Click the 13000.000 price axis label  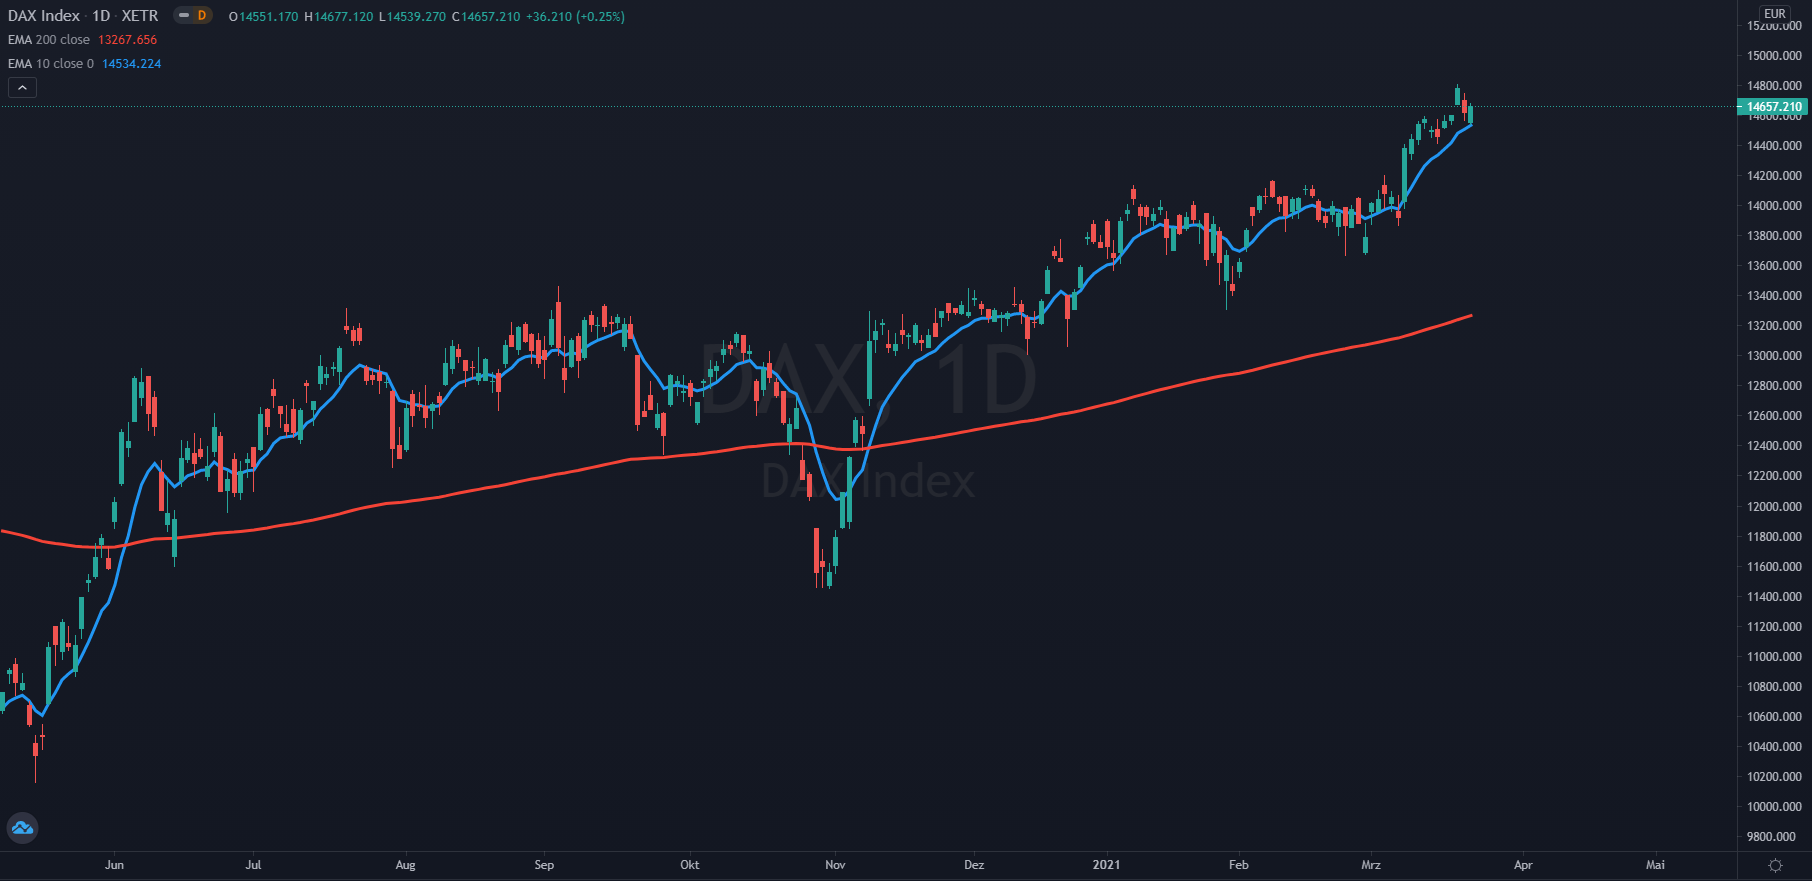(1774, 356)
